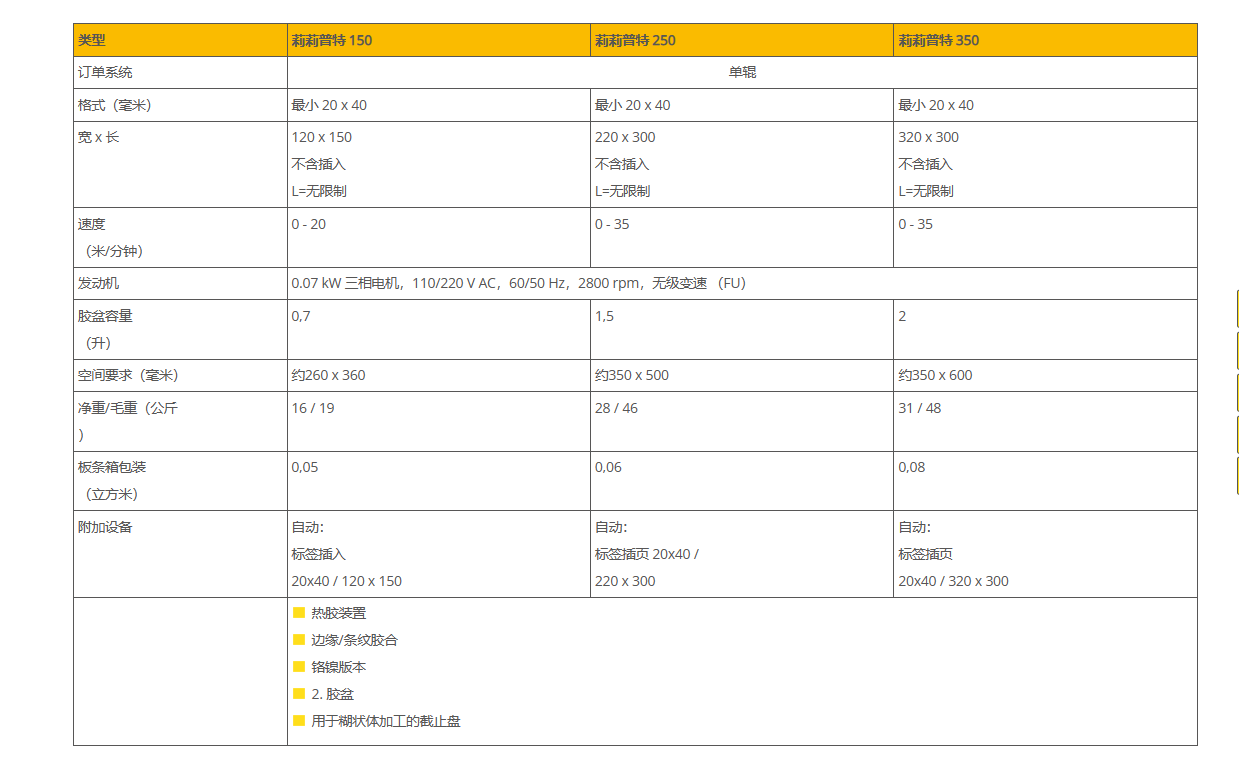Screen dimensions: 1239x775
Task: Click the 0.07 kW motor specification text
Action: (518, 283)
